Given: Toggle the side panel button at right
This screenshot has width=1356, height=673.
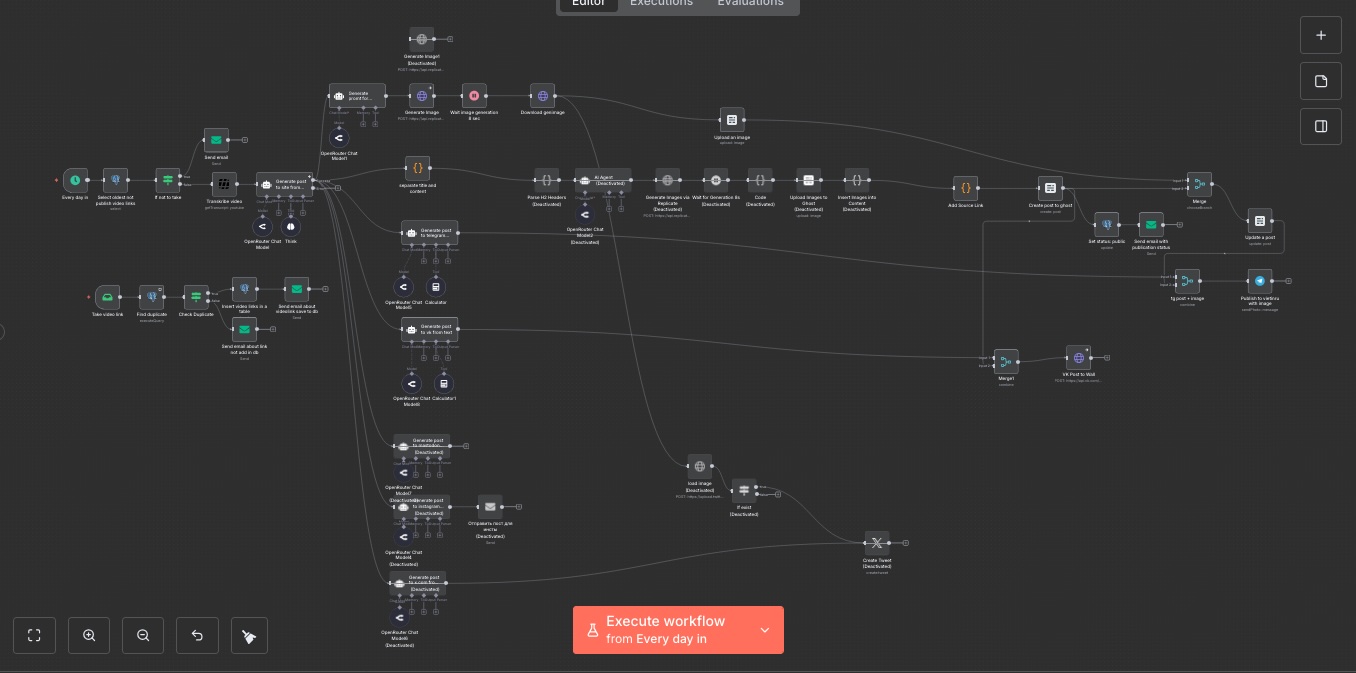Looking at the screenshot, I should [x=1320, y=127].
